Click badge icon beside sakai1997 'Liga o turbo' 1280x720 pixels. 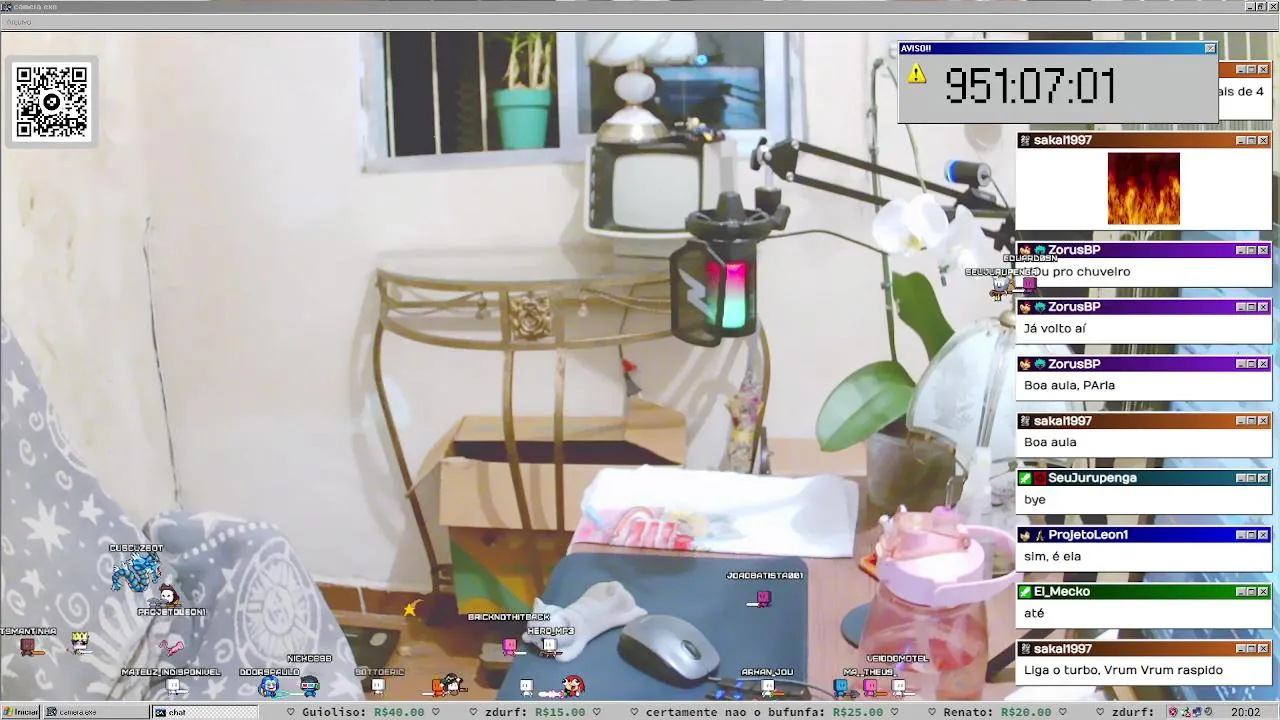coord(1025,649)
